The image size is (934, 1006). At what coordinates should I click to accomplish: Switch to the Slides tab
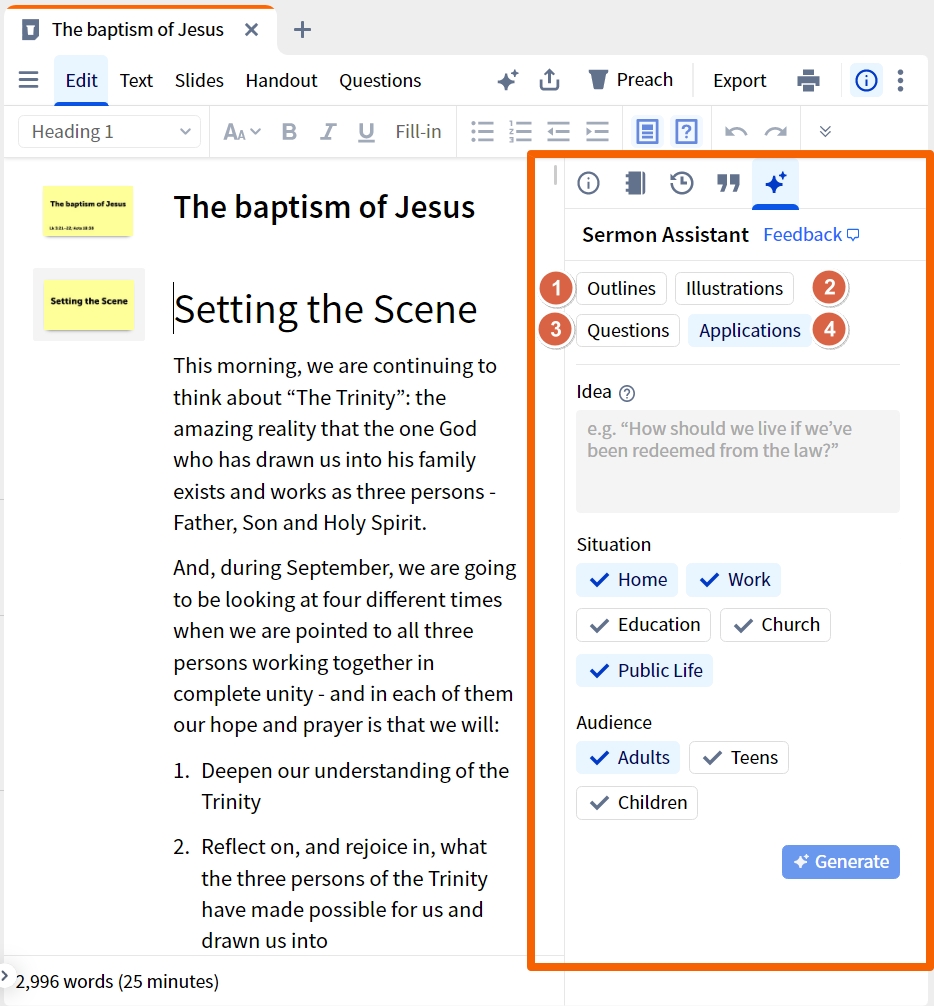(199, 81)
